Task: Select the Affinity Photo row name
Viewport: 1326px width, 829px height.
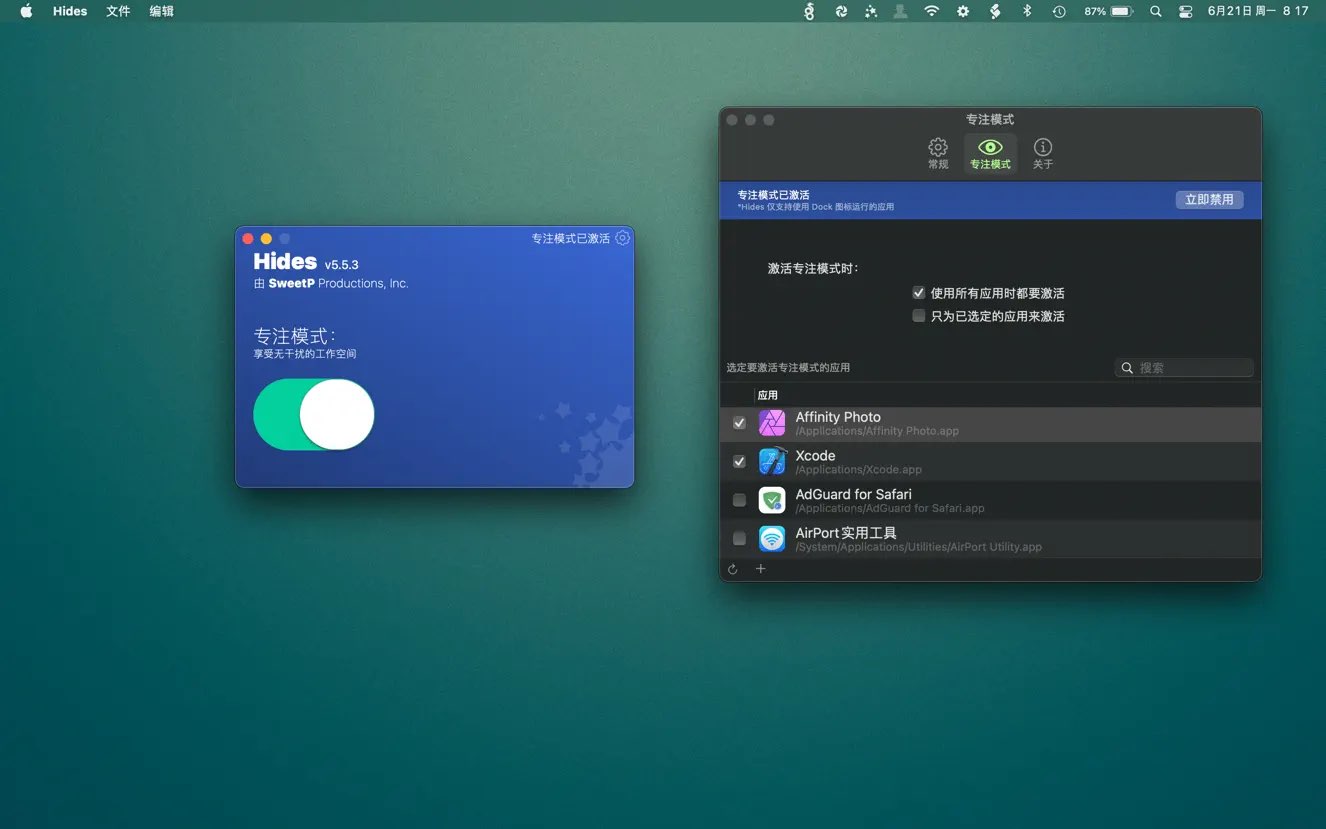Action: pyautogui.click(x=838, y=417)
